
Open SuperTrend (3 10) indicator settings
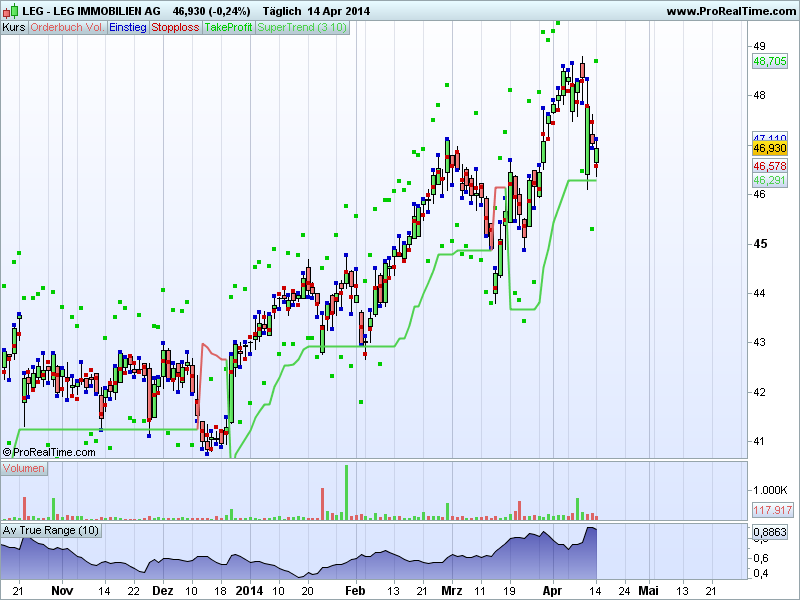303,27
